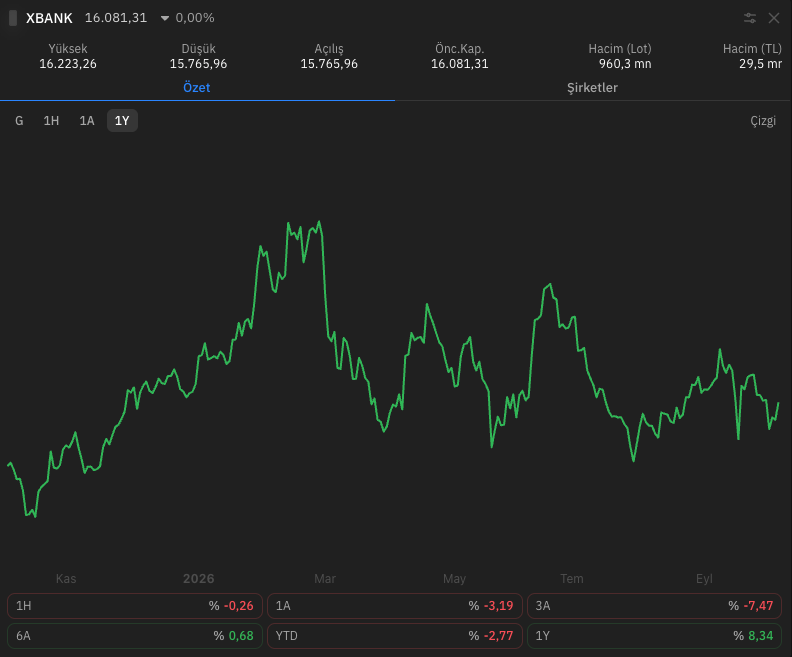The width and height of the screenshot is (792, 657).
Task: Close the XBANK panel
Action: pos(773,18)
